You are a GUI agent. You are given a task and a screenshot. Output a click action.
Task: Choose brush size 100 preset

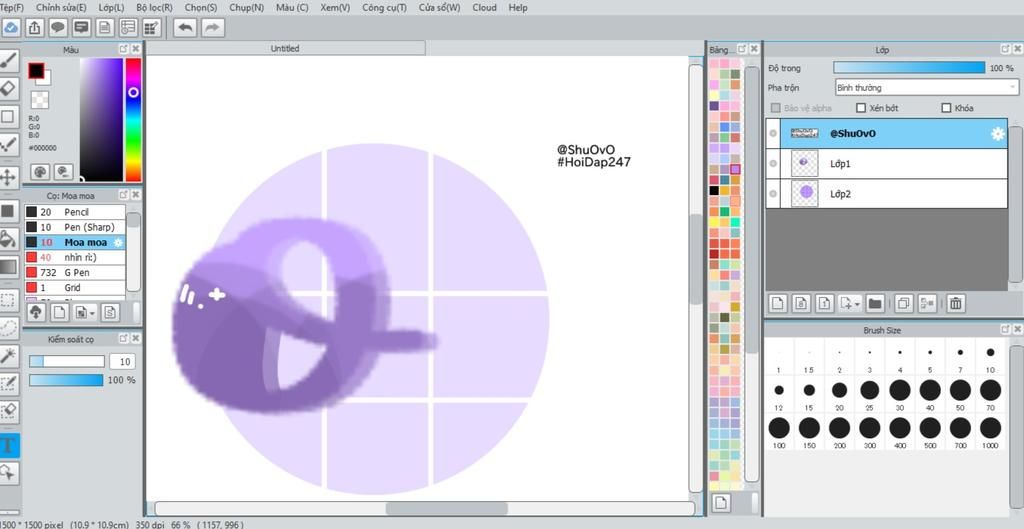778,432
